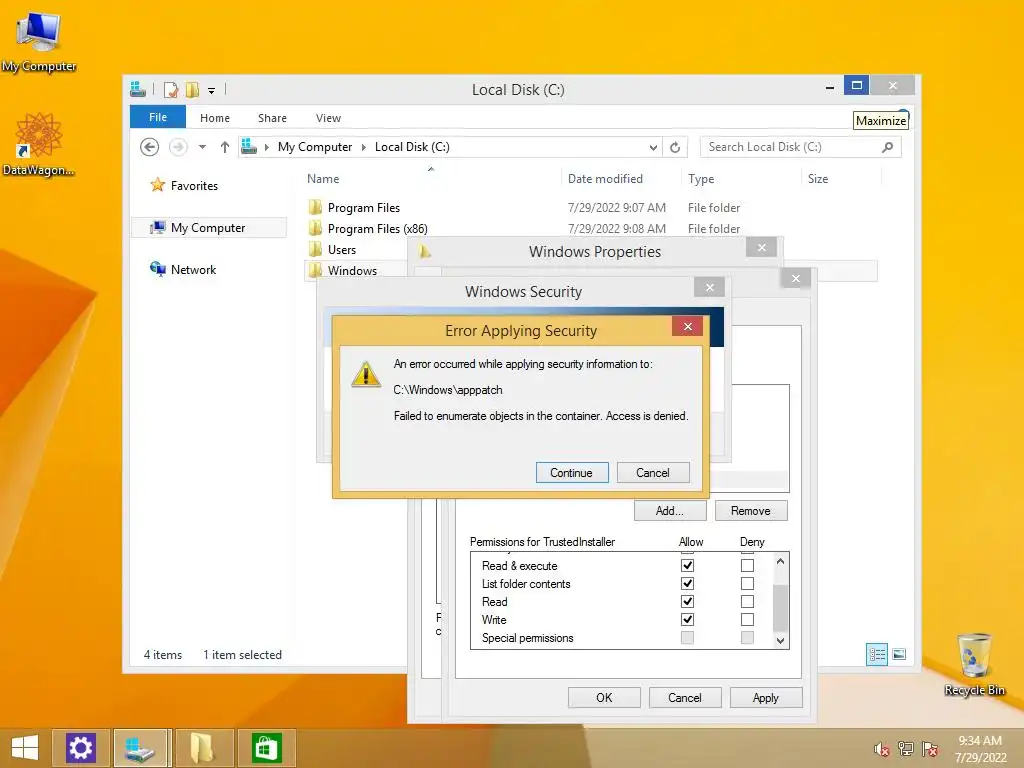Open the File ribbon tab
1024x768 pixels.
click(x=158, y=118)
